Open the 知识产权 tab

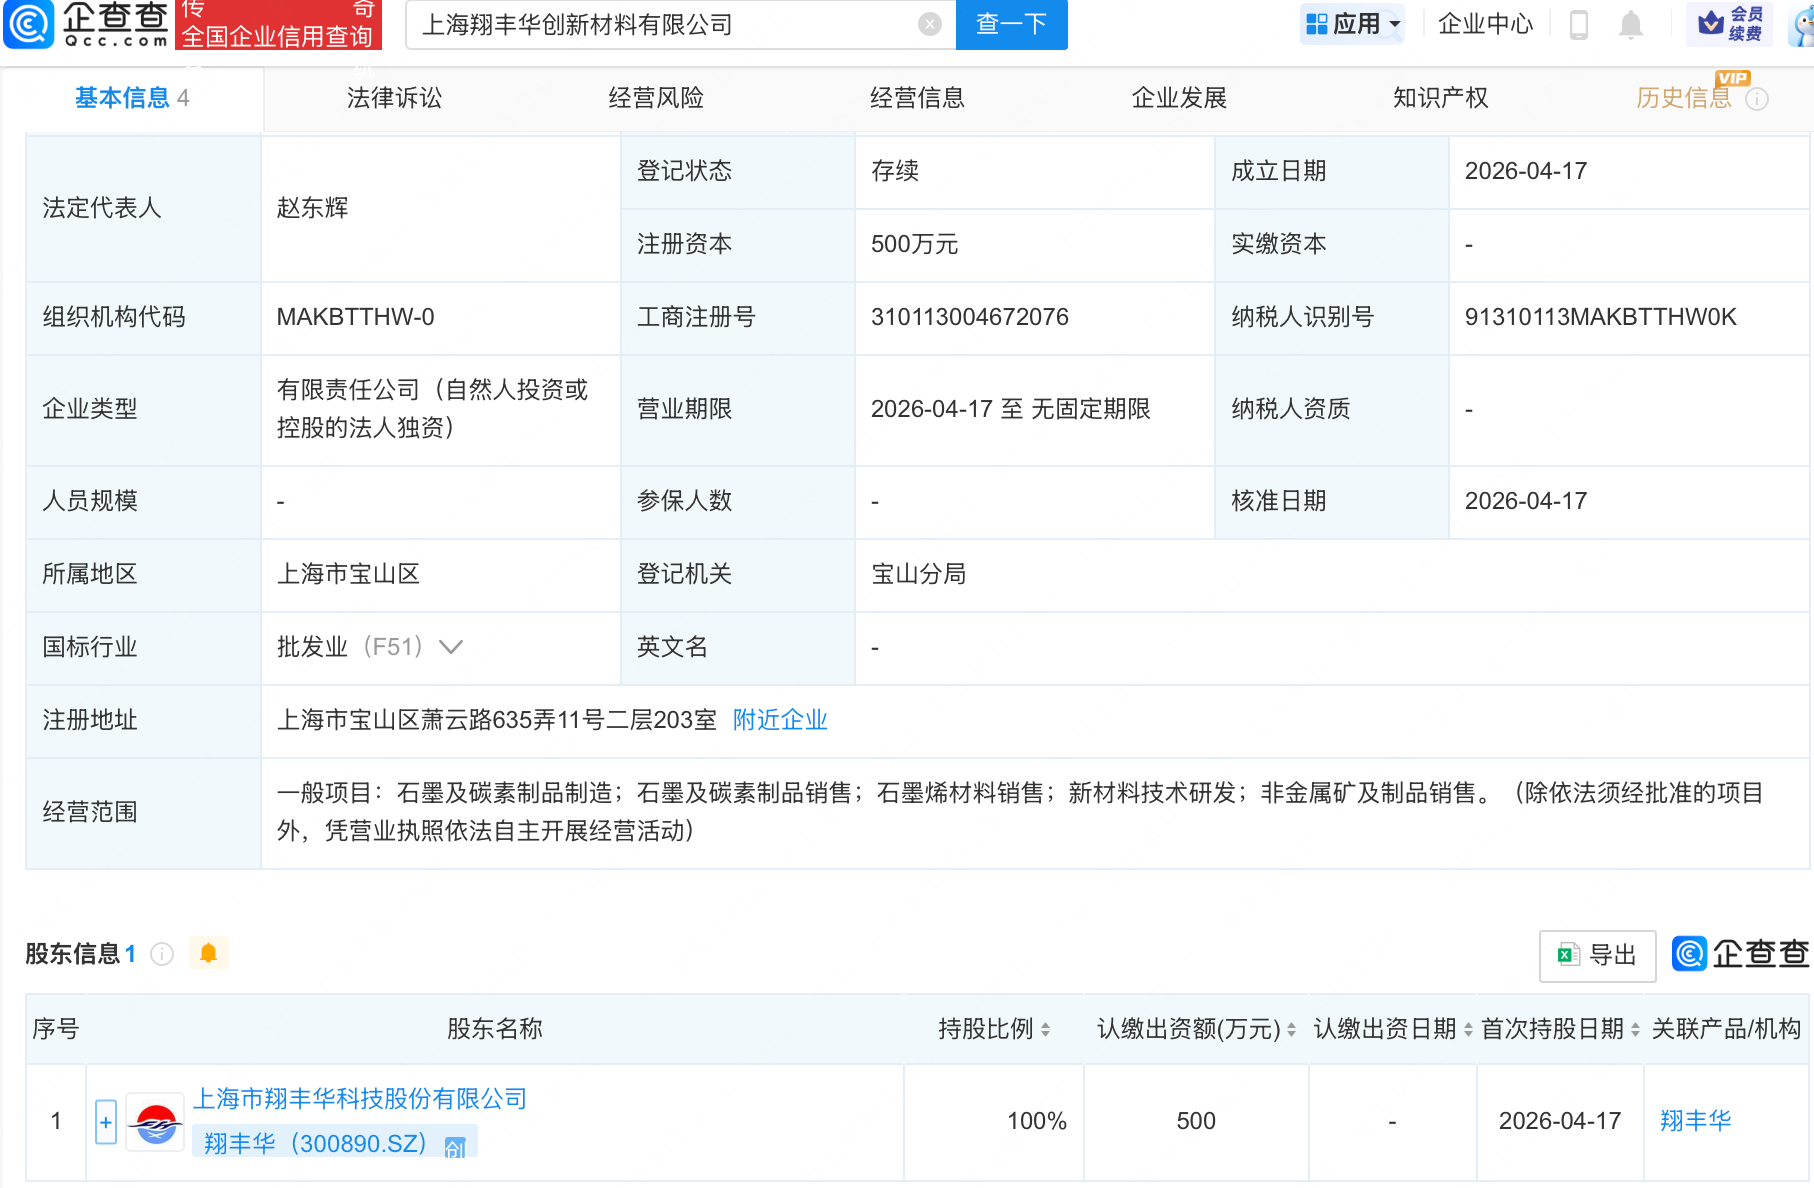click(1440, 98)
